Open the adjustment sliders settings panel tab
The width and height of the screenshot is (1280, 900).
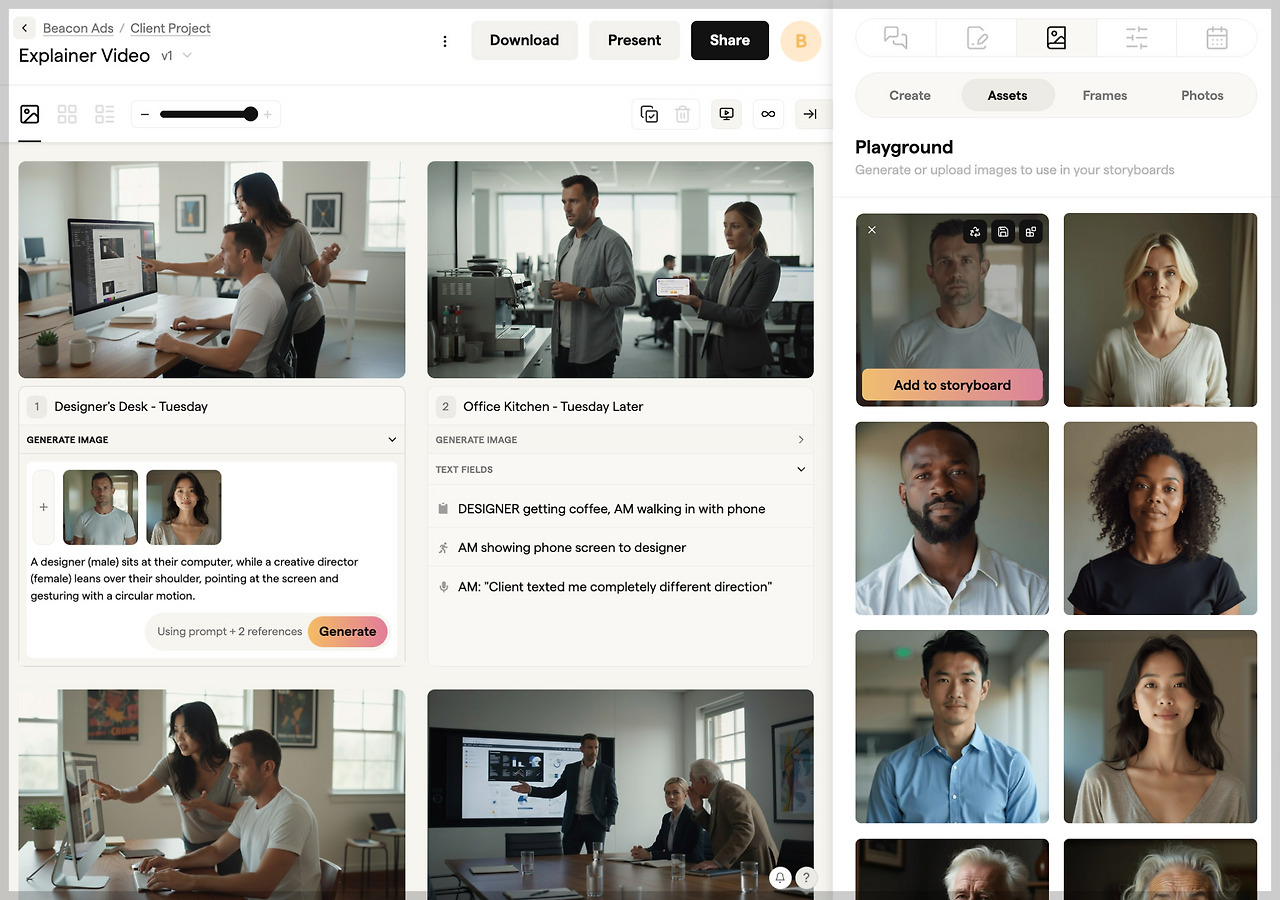click(1137, 38)
